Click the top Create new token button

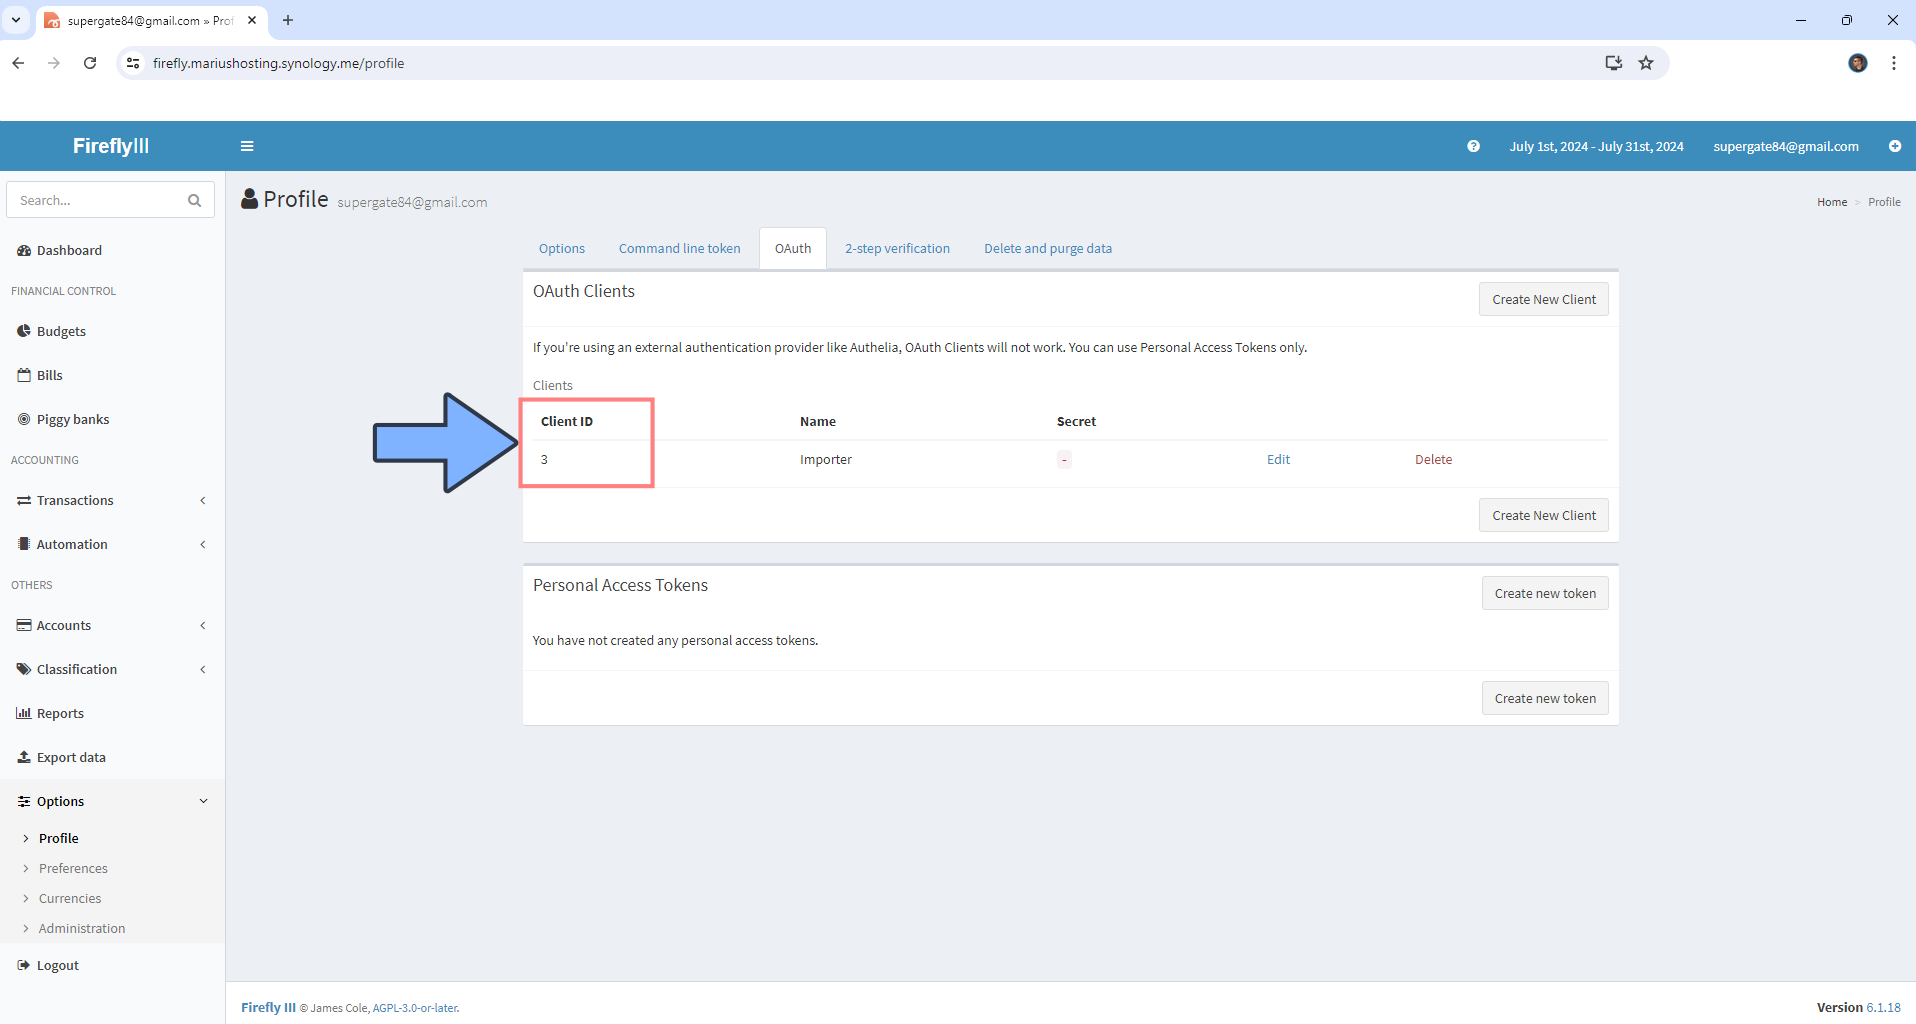tap(1544, 594)
